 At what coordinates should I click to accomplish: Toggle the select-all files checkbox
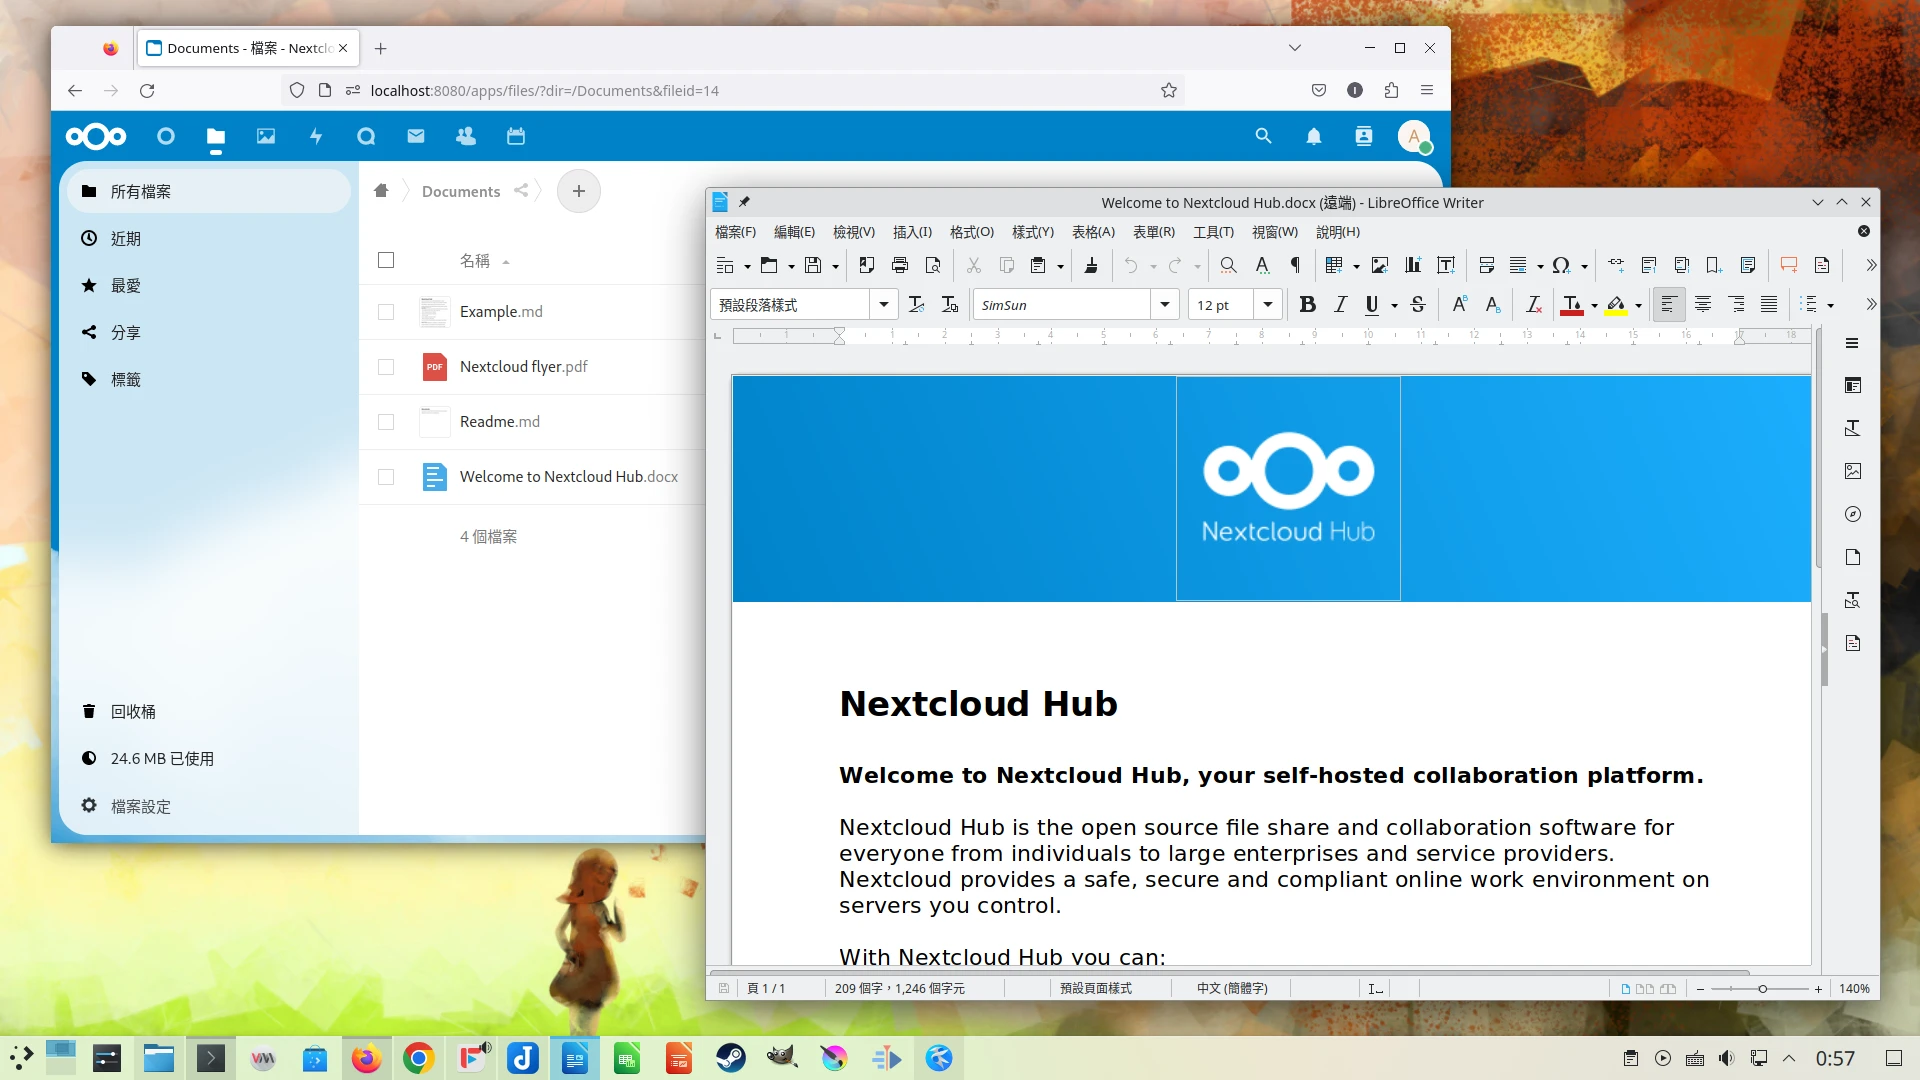[386, 261]
